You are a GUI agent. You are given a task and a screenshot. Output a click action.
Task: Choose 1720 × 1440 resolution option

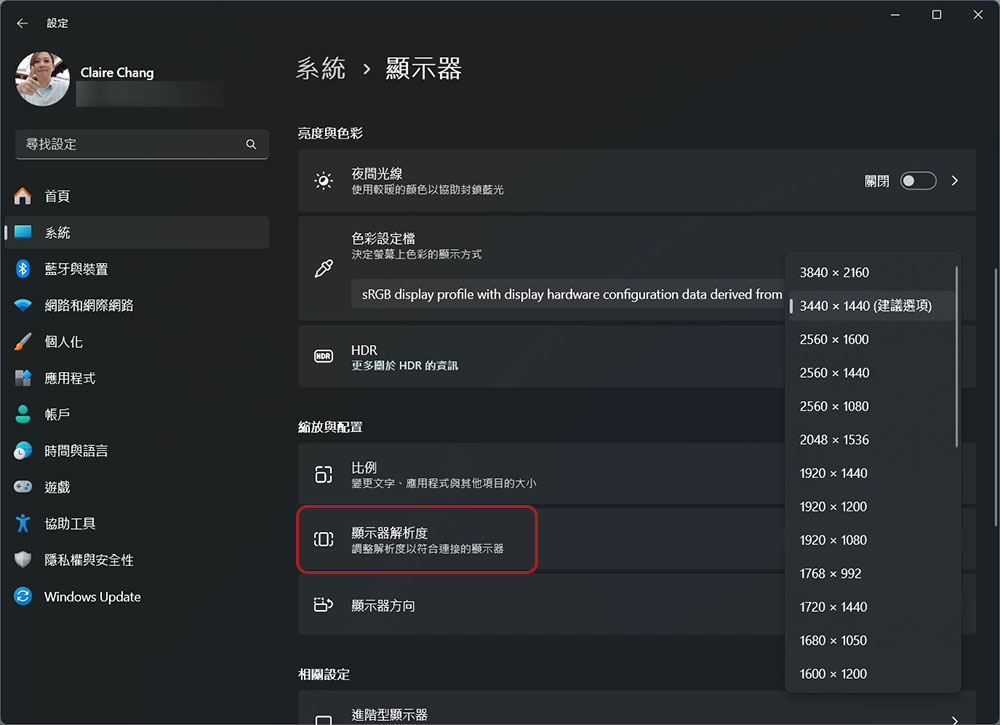coord(871,607)
